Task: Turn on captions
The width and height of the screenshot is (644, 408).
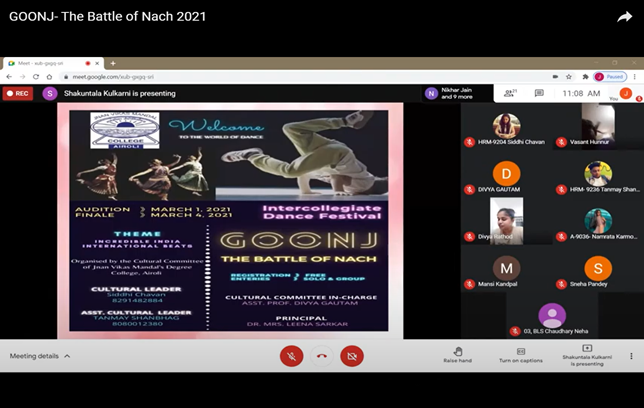Action: coord(521,355)
